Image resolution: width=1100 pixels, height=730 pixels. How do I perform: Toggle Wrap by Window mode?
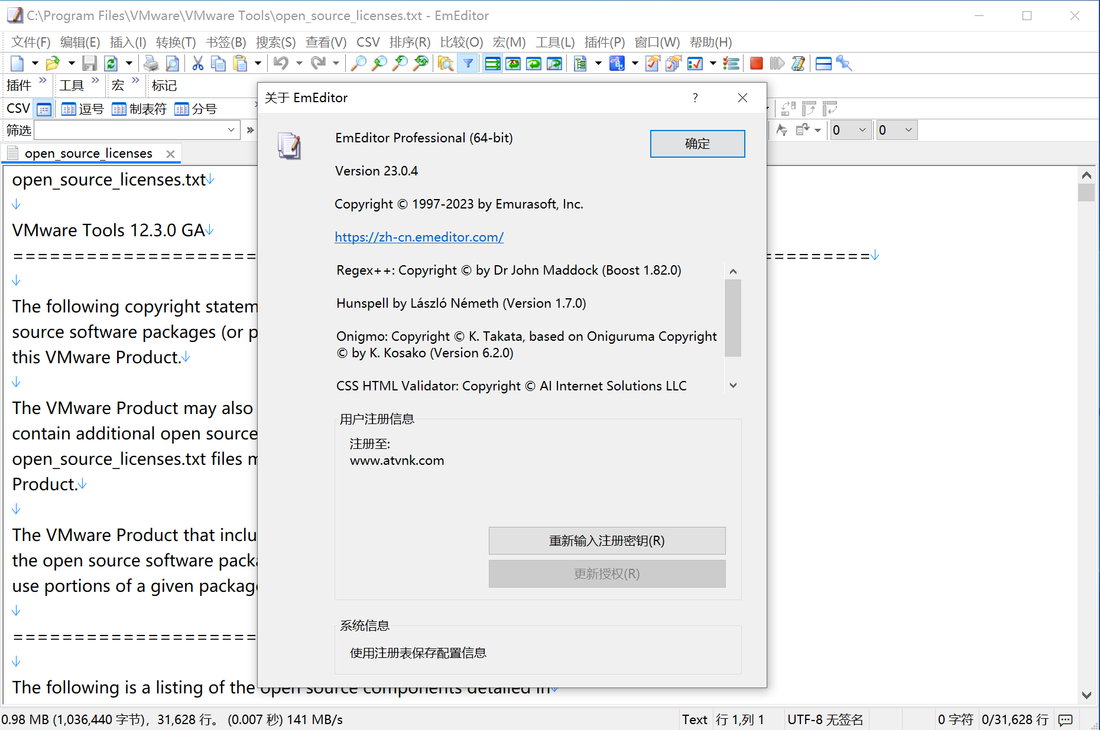pos(534,64)
